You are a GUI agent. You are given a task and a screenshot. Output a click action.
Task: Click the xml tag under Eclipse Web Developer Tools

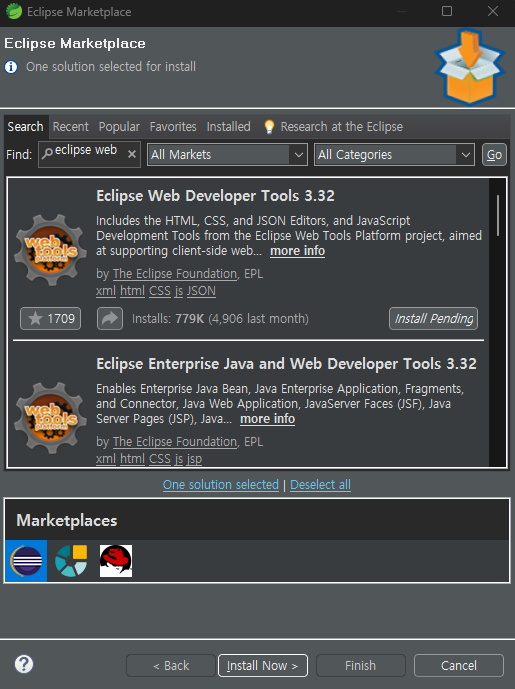[106, 291]
